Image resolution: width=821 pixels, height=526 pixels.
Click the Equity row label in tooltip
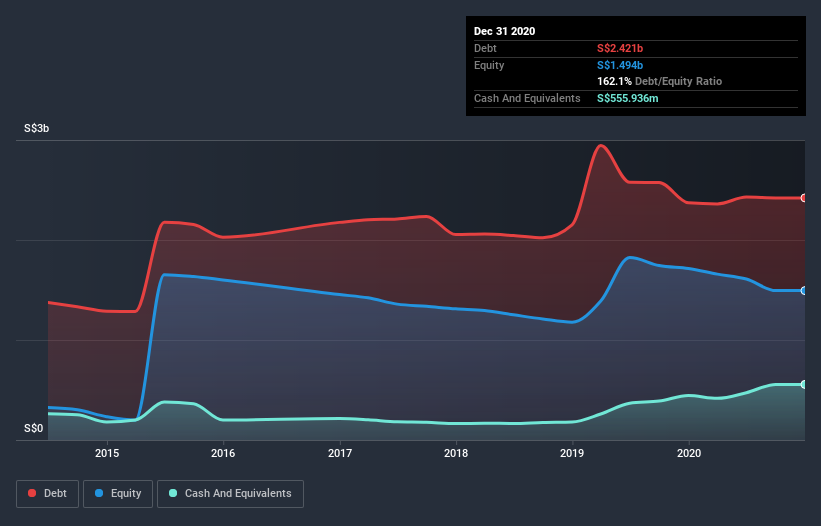pyautogui.click(x=489, y=65)
